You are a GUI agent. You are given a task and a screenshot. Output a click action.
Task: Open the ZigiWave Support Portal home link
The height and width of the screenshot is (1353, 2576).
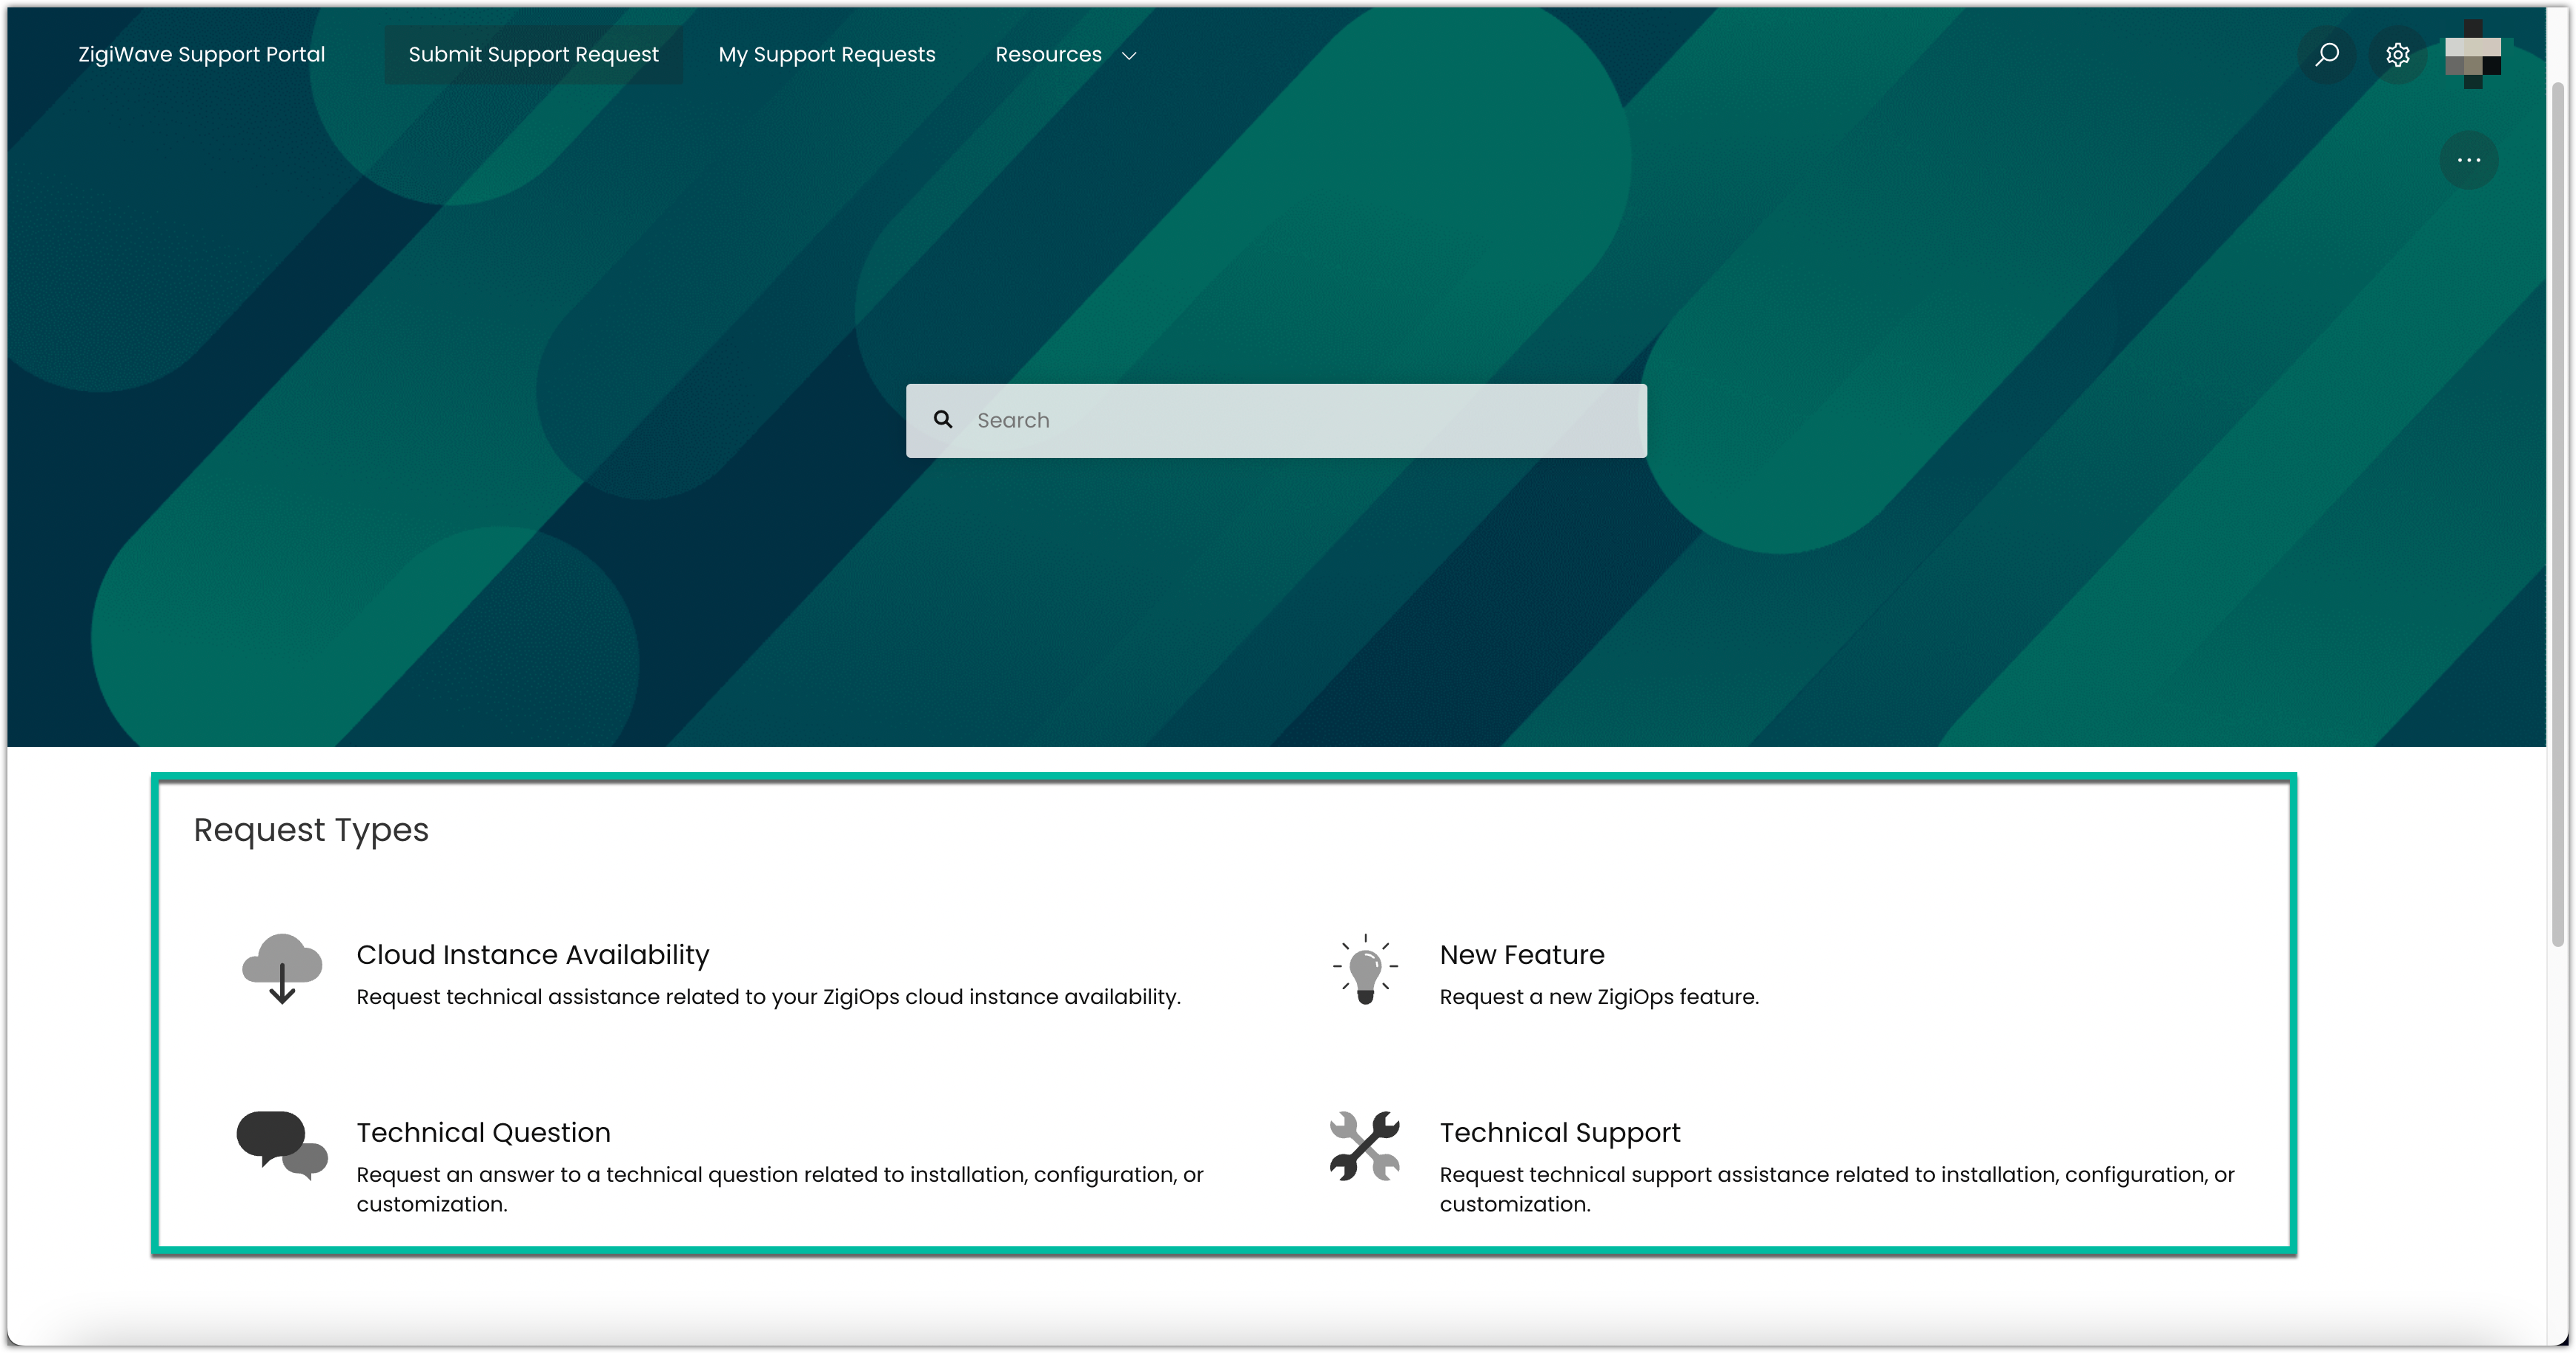point(202,55)
